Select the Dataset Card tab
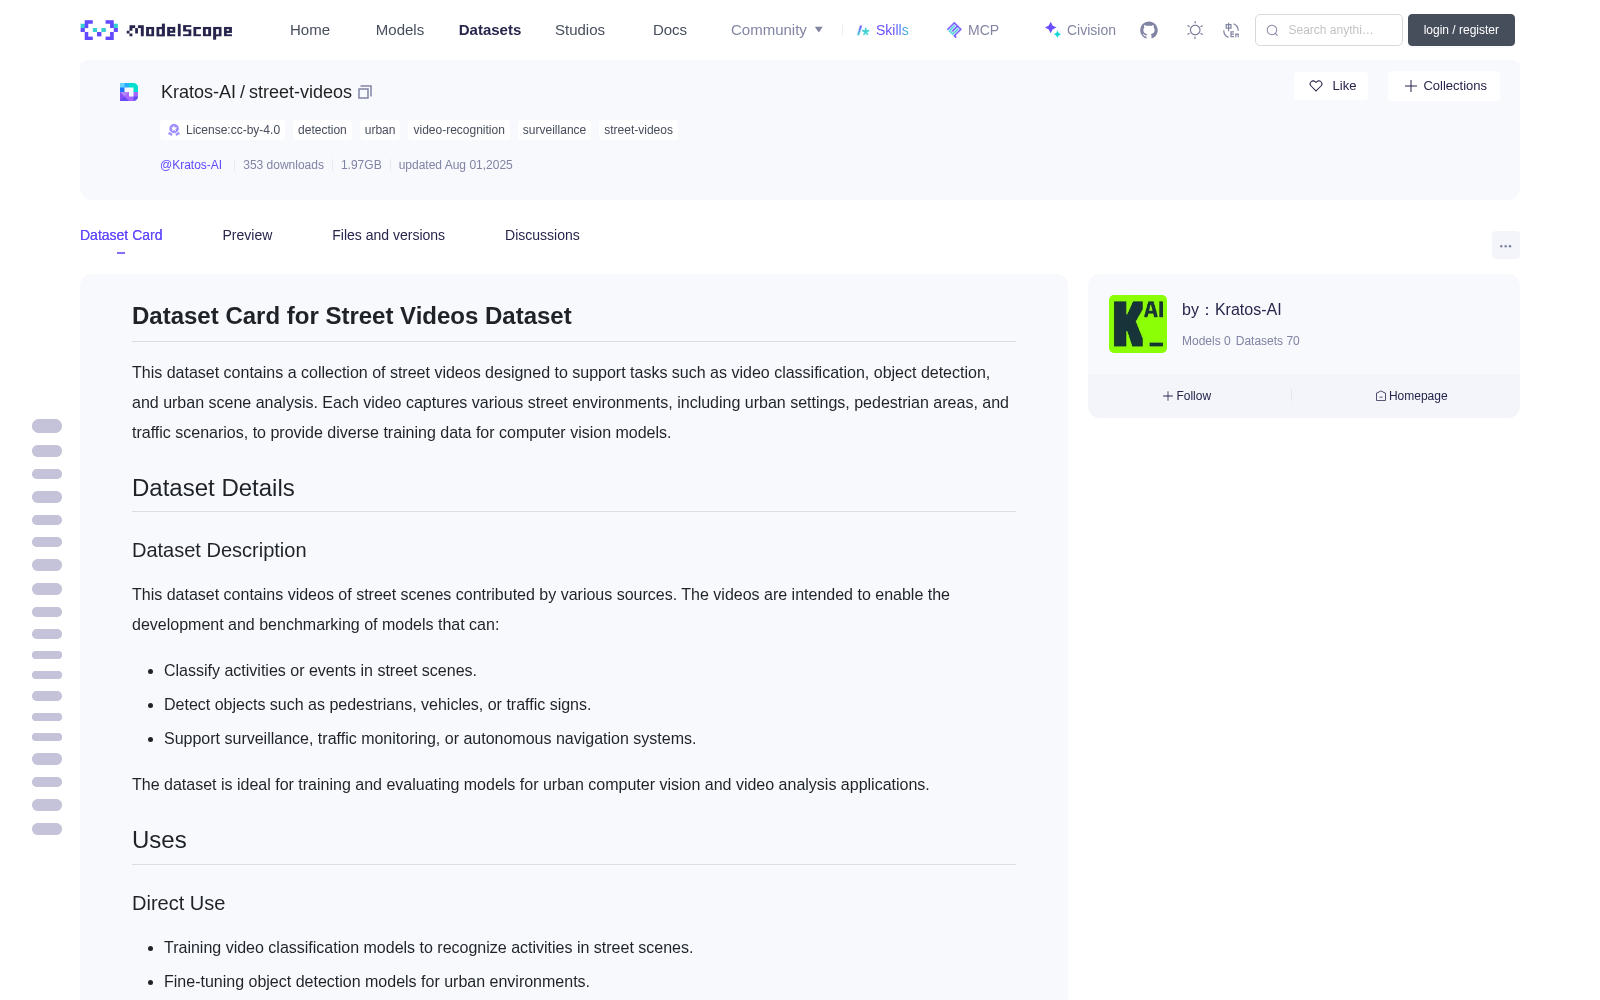The width and height of the screenshot is (1600, 1000). tap(121, 235)
